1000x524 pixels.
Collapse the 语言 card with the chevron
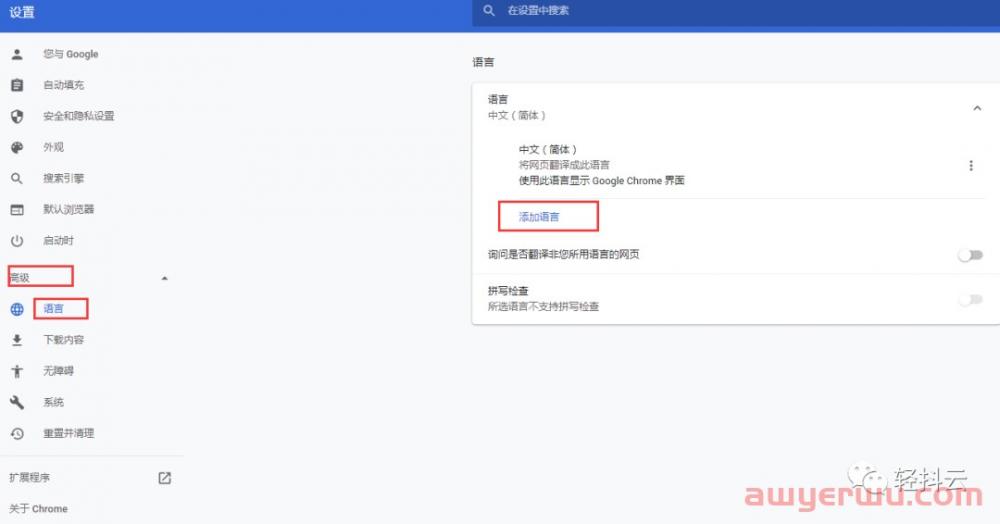(976, 108)
